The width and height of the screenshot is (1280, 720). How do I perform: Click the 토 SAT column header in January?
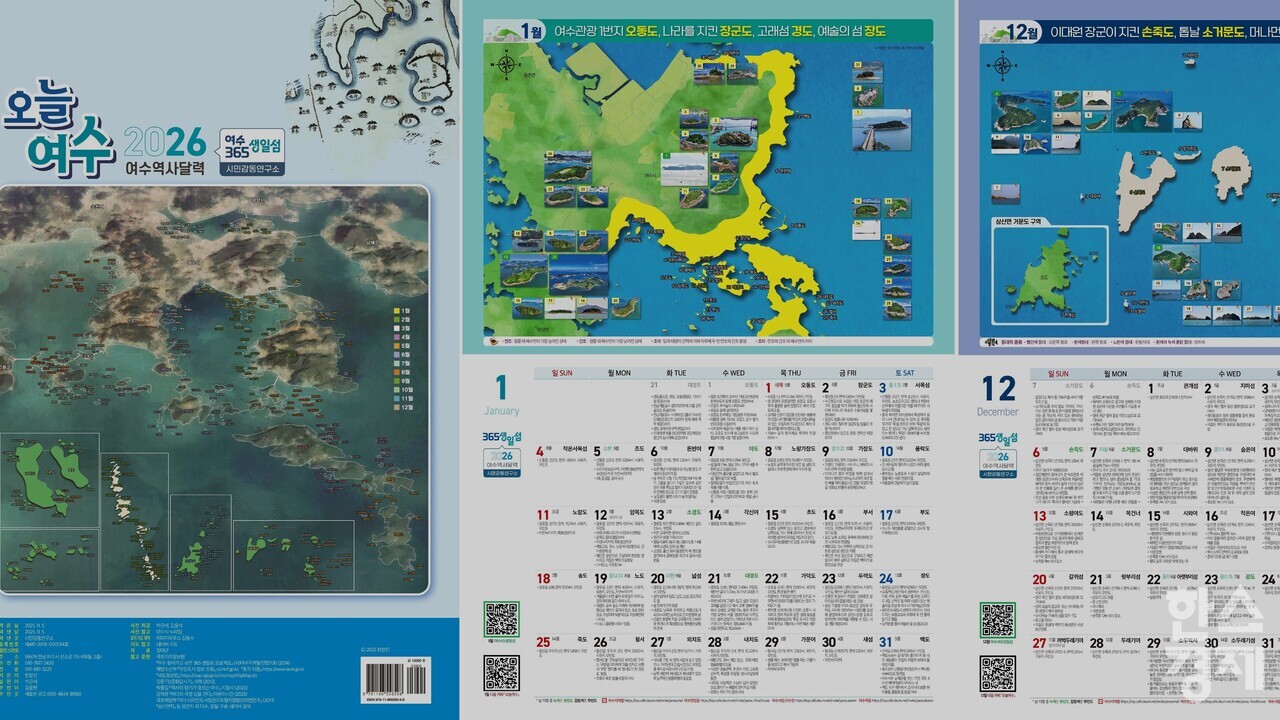click(x=905, y=373)
